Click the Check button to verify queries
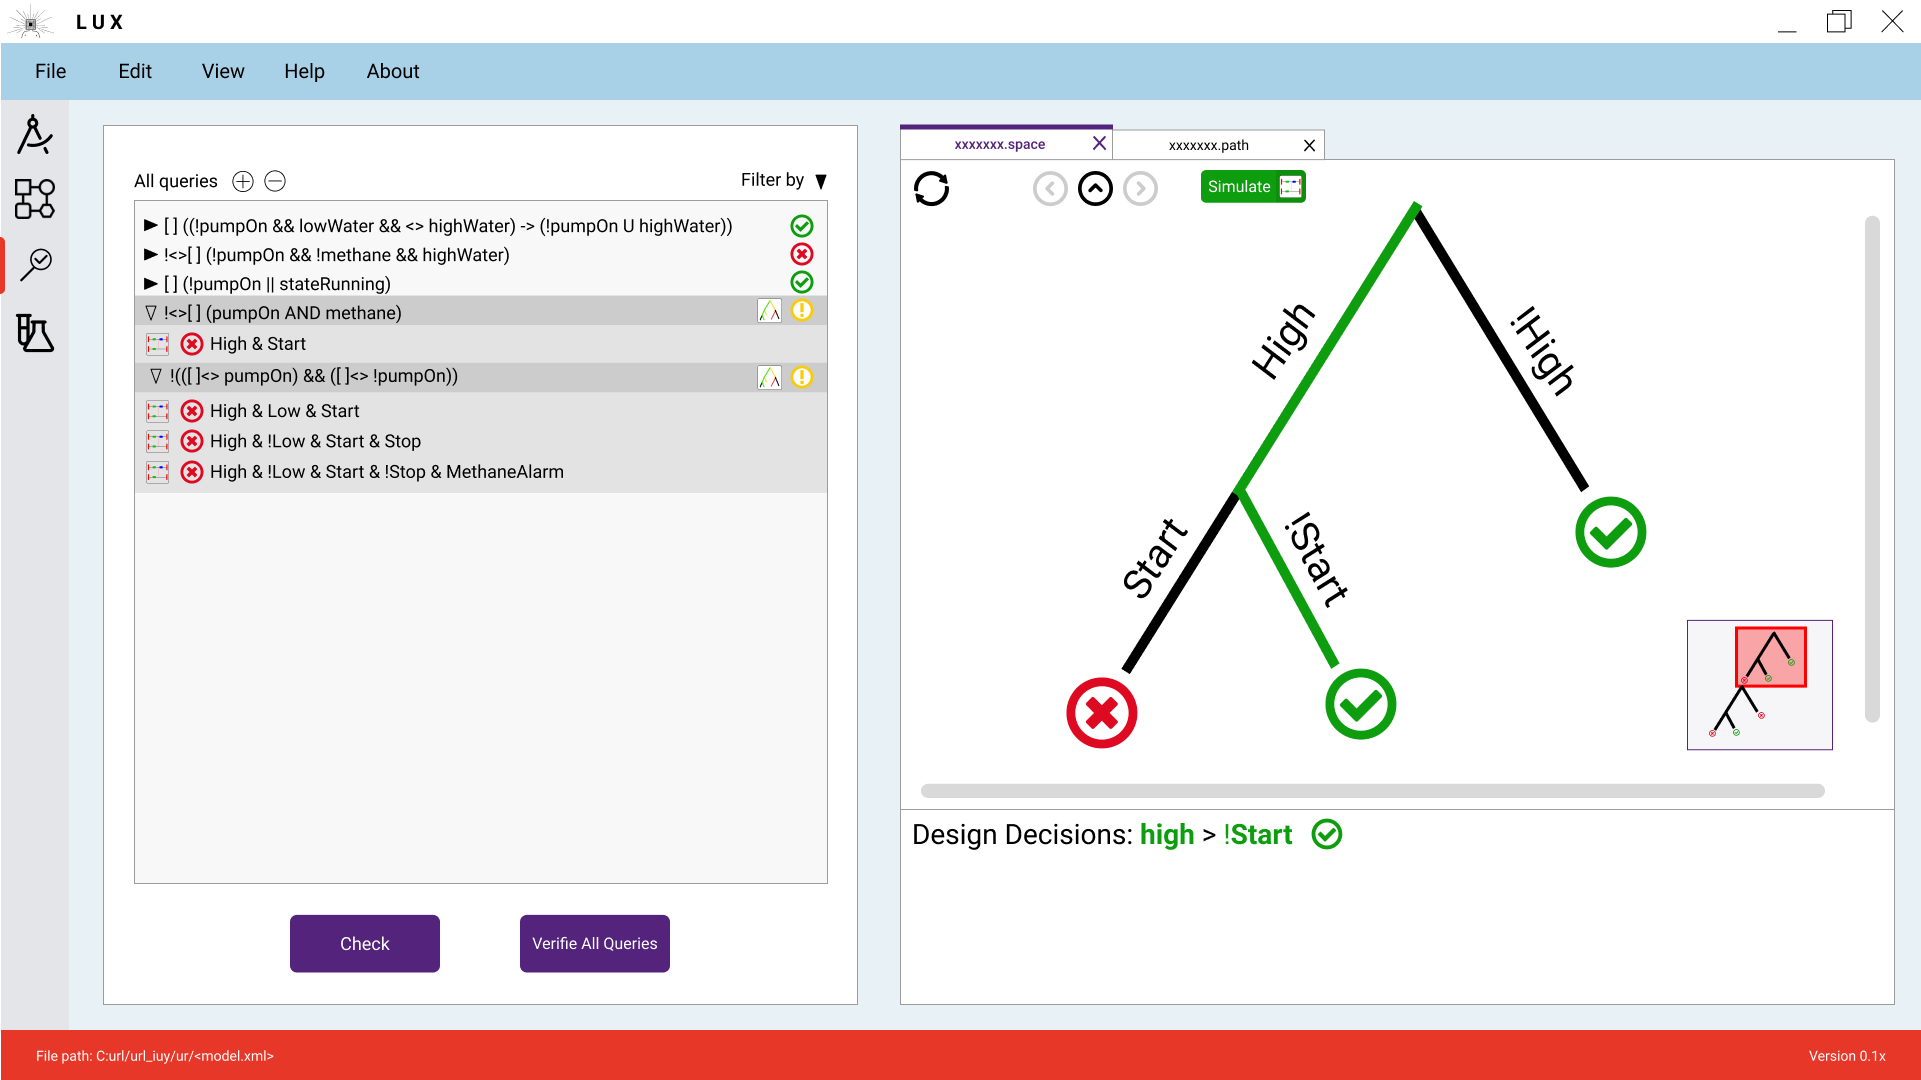 [365, 943]
